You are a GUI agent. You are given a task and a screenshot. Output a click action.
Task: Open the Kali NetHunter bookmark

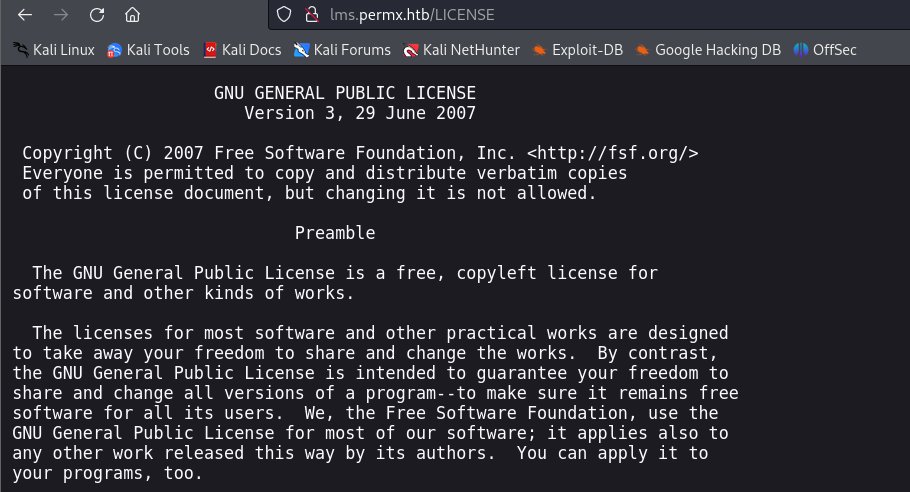[462, 50]
